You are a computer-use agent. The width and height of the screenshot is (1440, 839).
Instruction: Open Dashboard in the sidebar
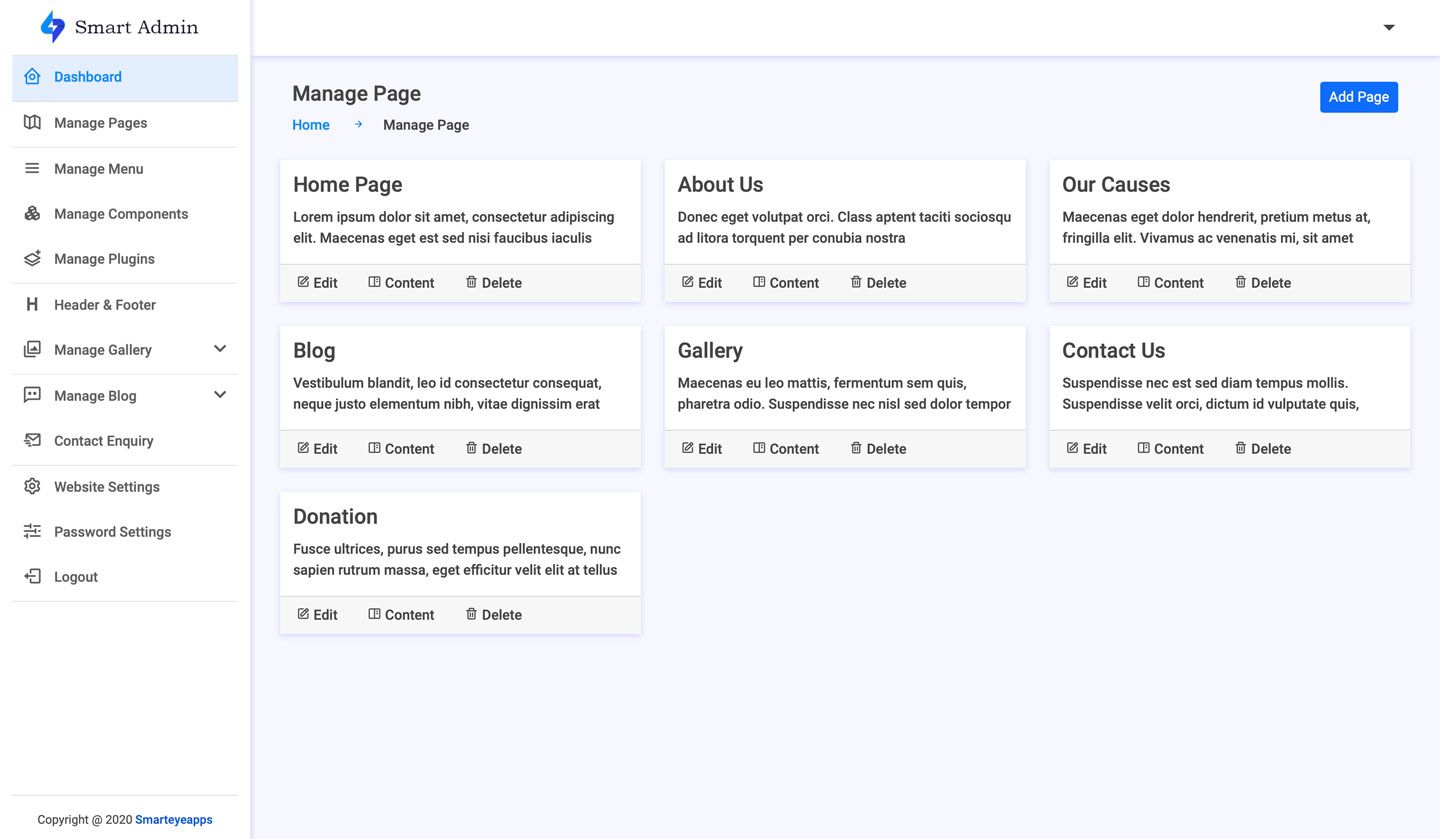click(88, 77)
